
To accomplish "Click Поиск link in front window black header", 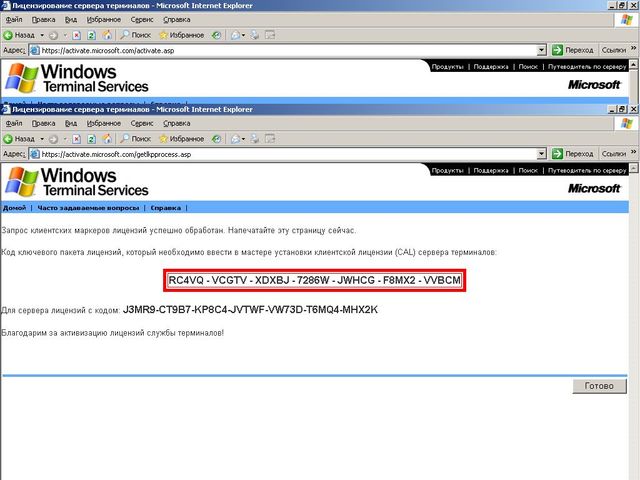I will pyautogui.click(x=528, y=171).
